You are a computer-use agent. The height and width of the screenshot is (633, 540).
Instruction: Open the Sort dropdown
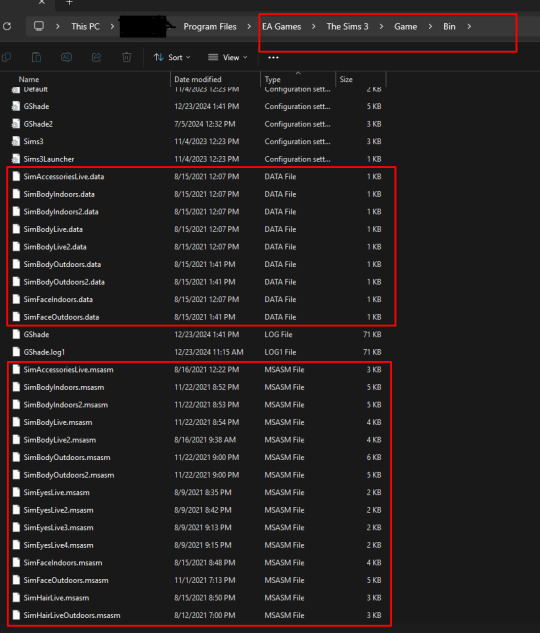point(172,57)
